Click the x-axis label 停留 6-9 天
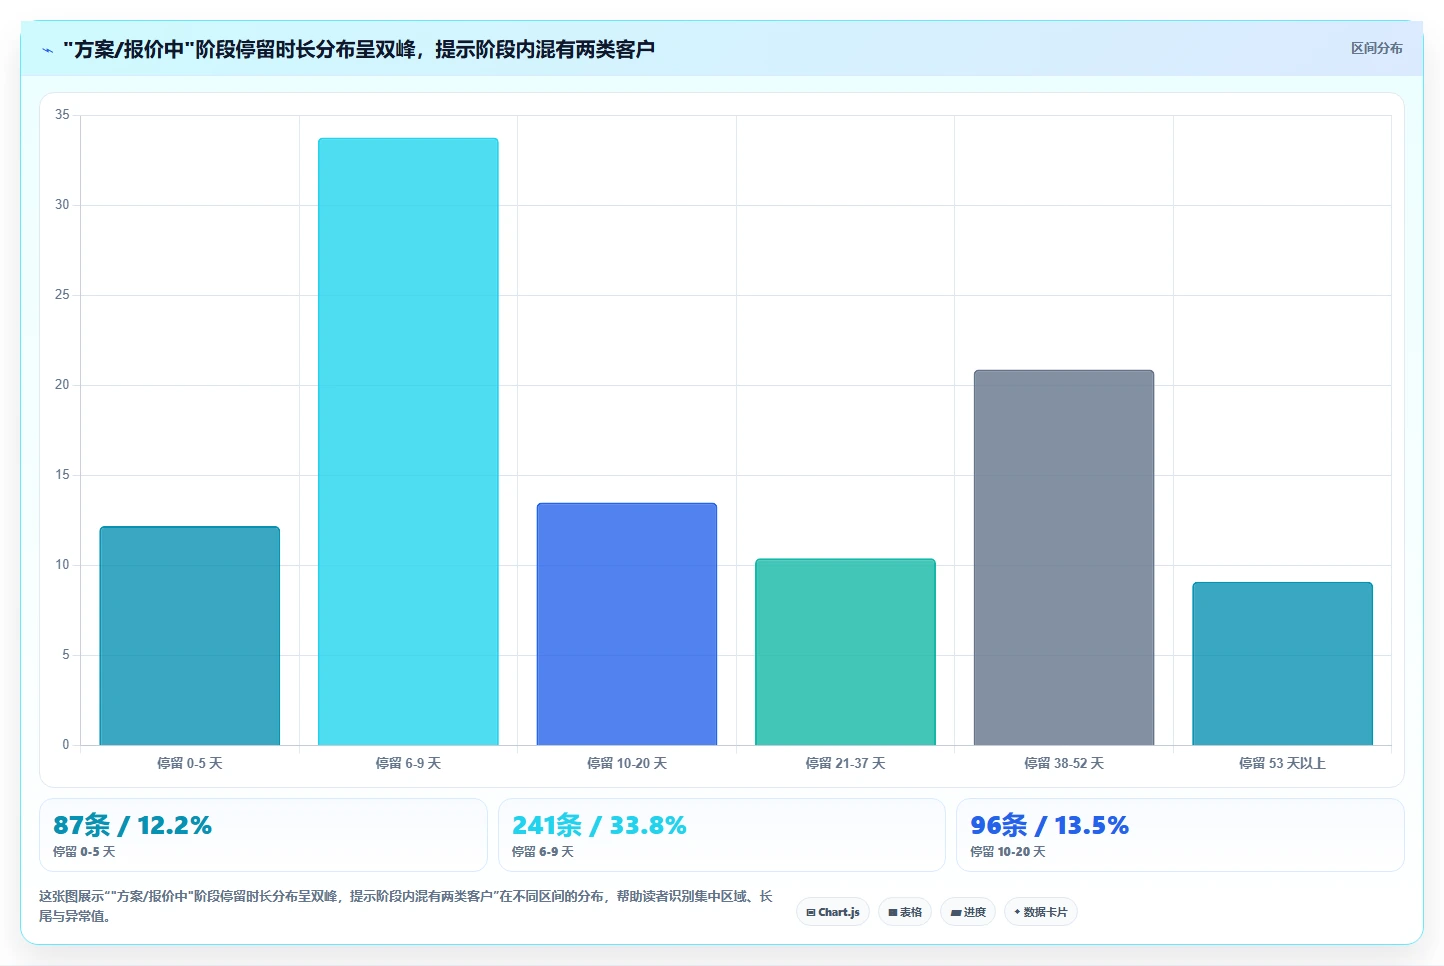 tap(408, 763)
